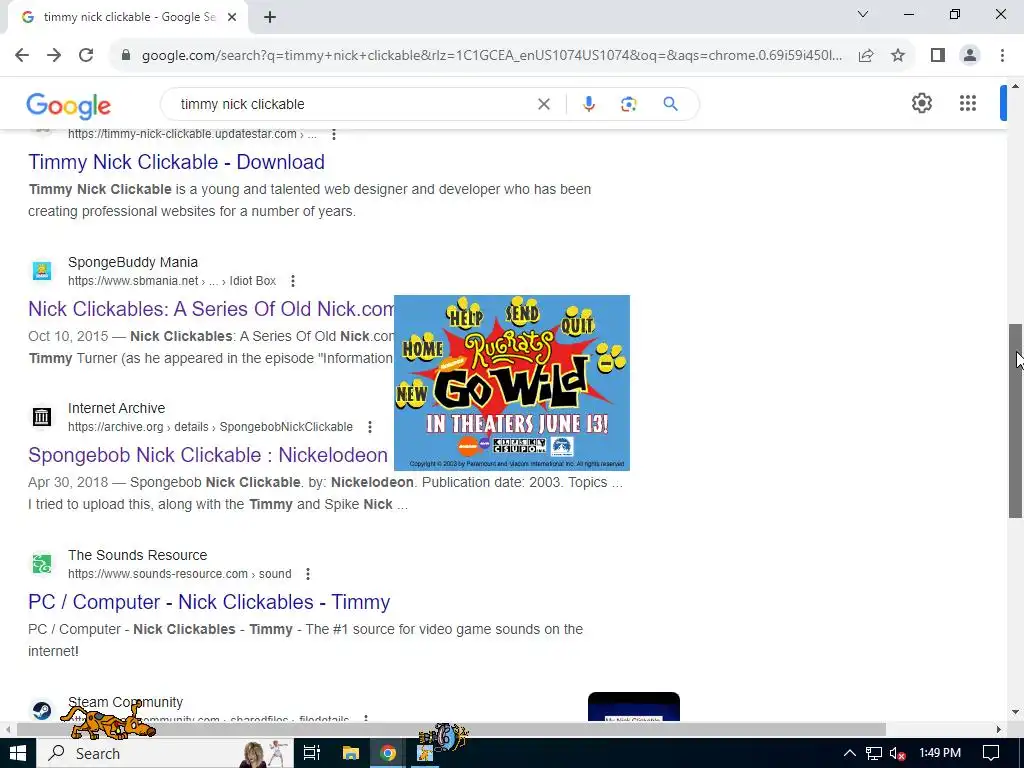The height and width of the screenshot is (768, 1024).
Task: Click QUIT paw on Rugrats popup
Action: pyautogui.click(x=578, y=321)
